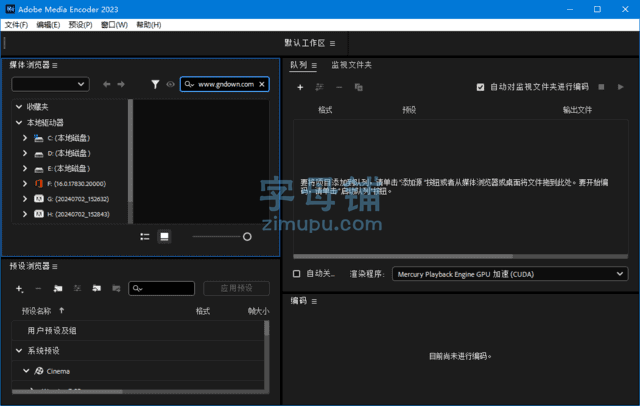The height and width of the screenshot is (406, 640).
Task: Open the file type filter funnel
Action: coord(155,84)
